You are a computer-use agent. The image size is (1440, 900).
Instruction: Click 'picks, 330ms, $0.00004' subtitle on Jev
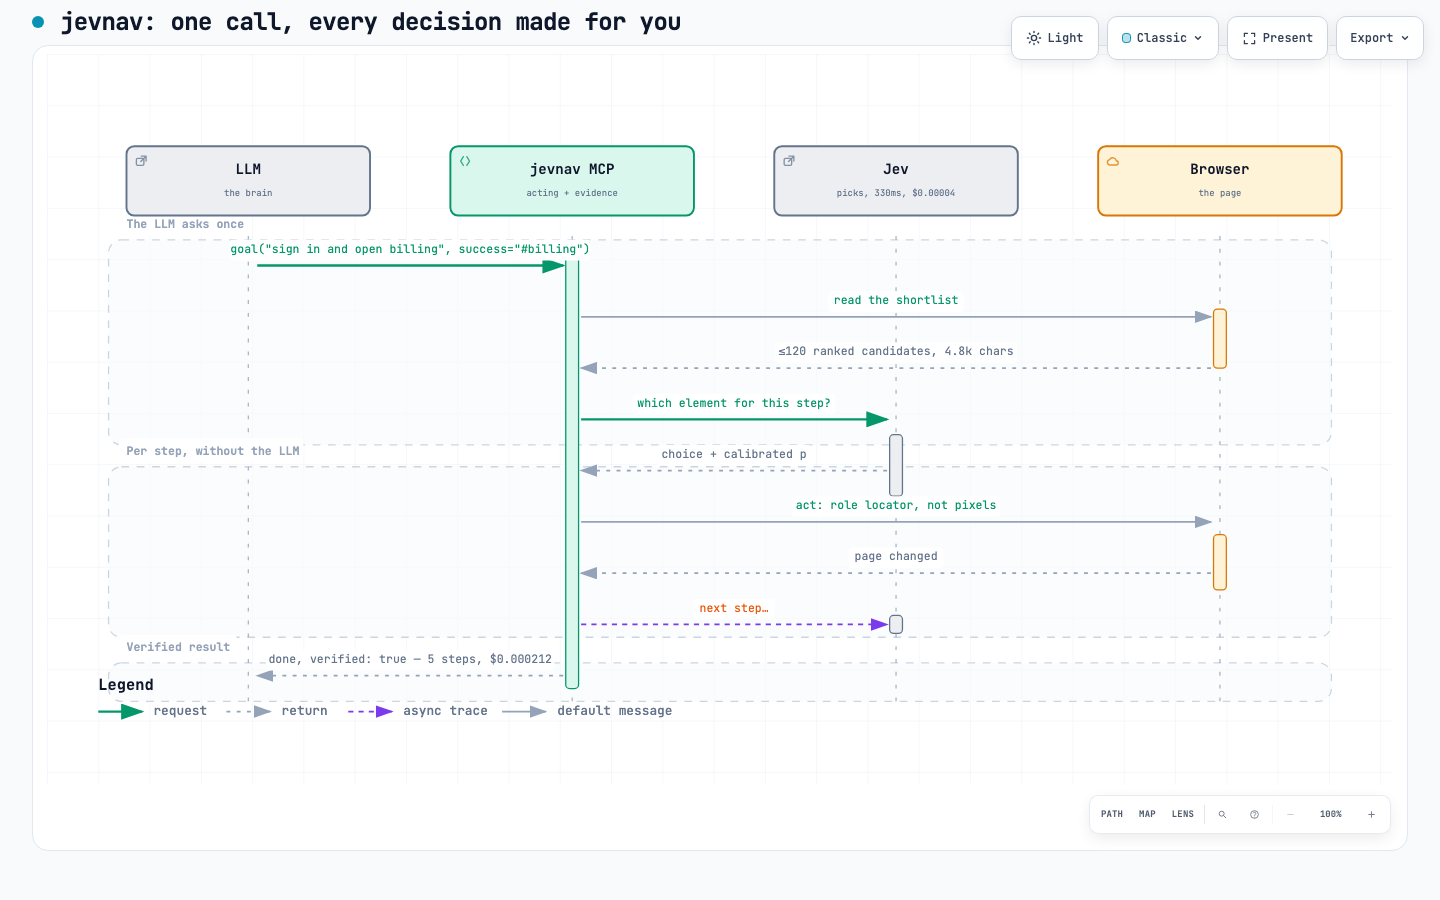896,193
